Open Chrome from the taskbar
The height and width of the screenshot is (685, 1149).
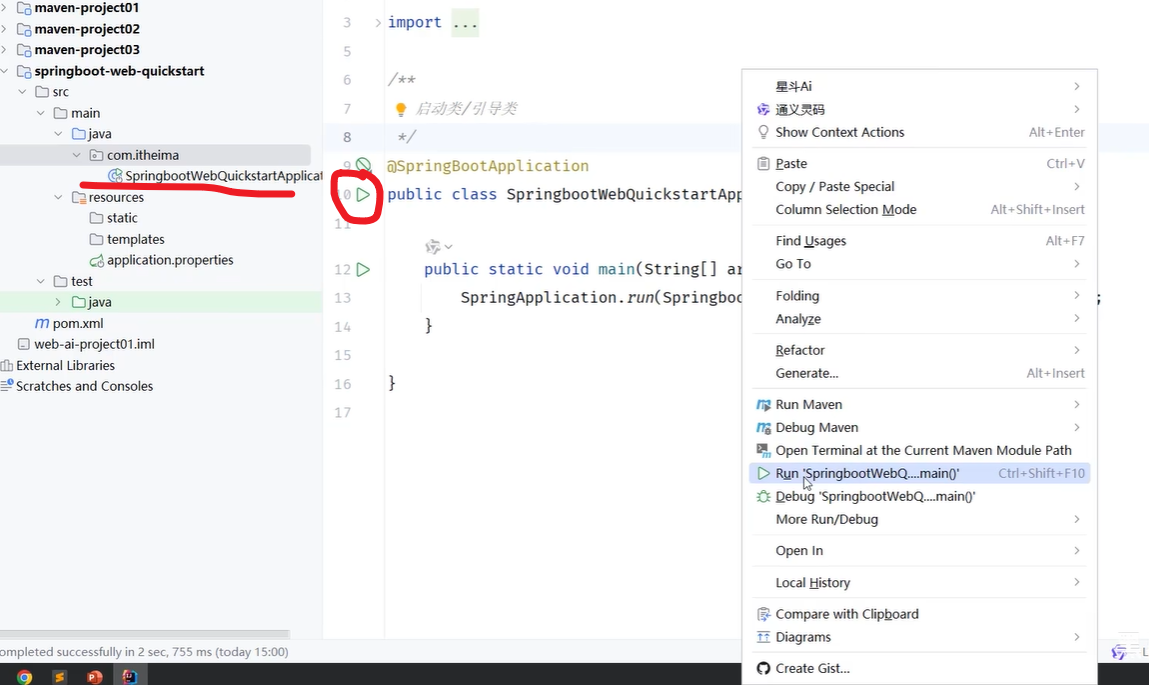coord(25,676)
